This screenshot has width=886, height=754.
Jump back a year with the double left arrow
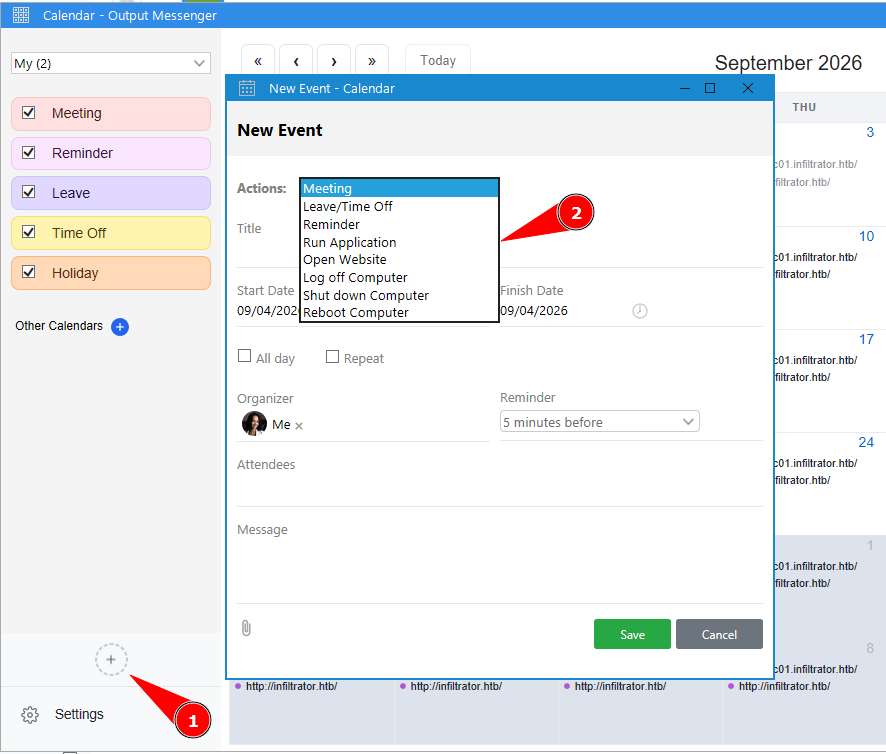point(258,60)
